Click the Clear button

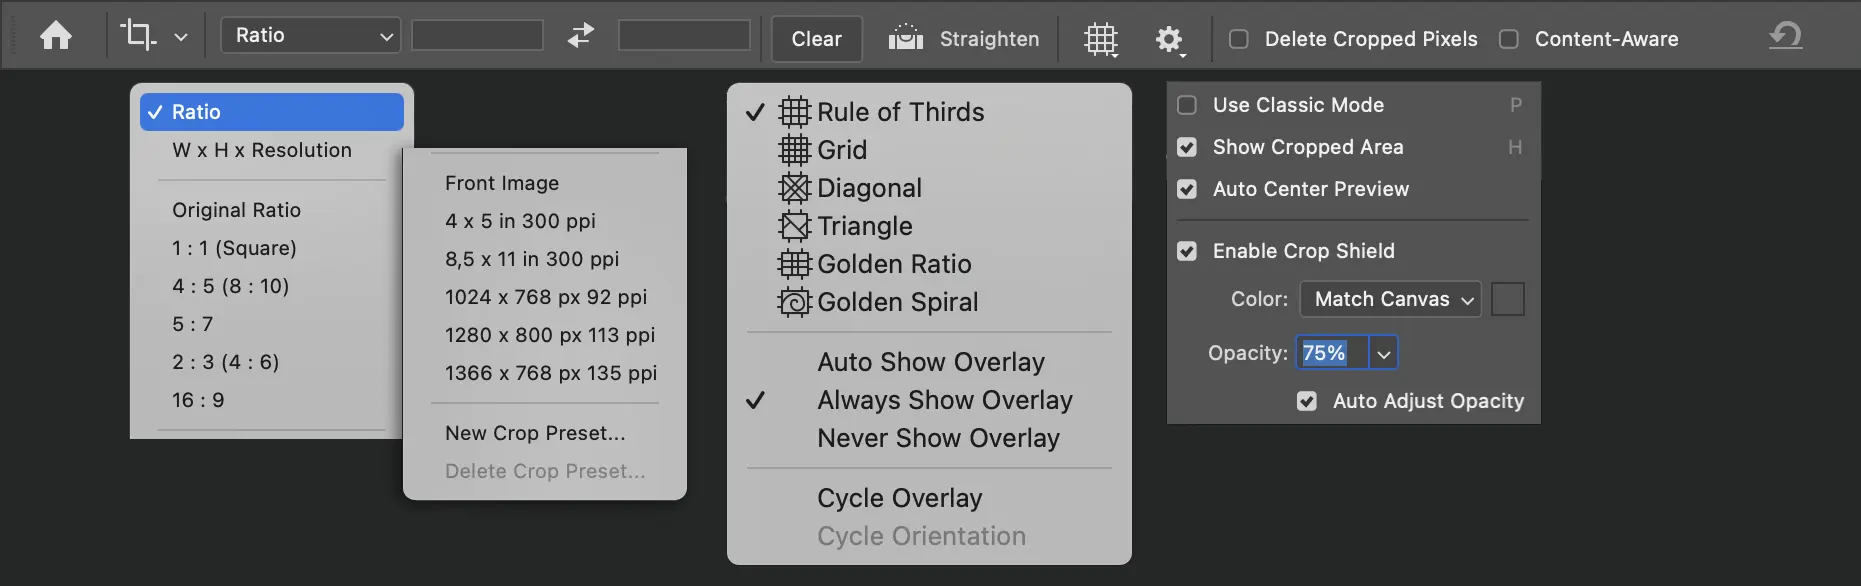click(x=816, y=39)
